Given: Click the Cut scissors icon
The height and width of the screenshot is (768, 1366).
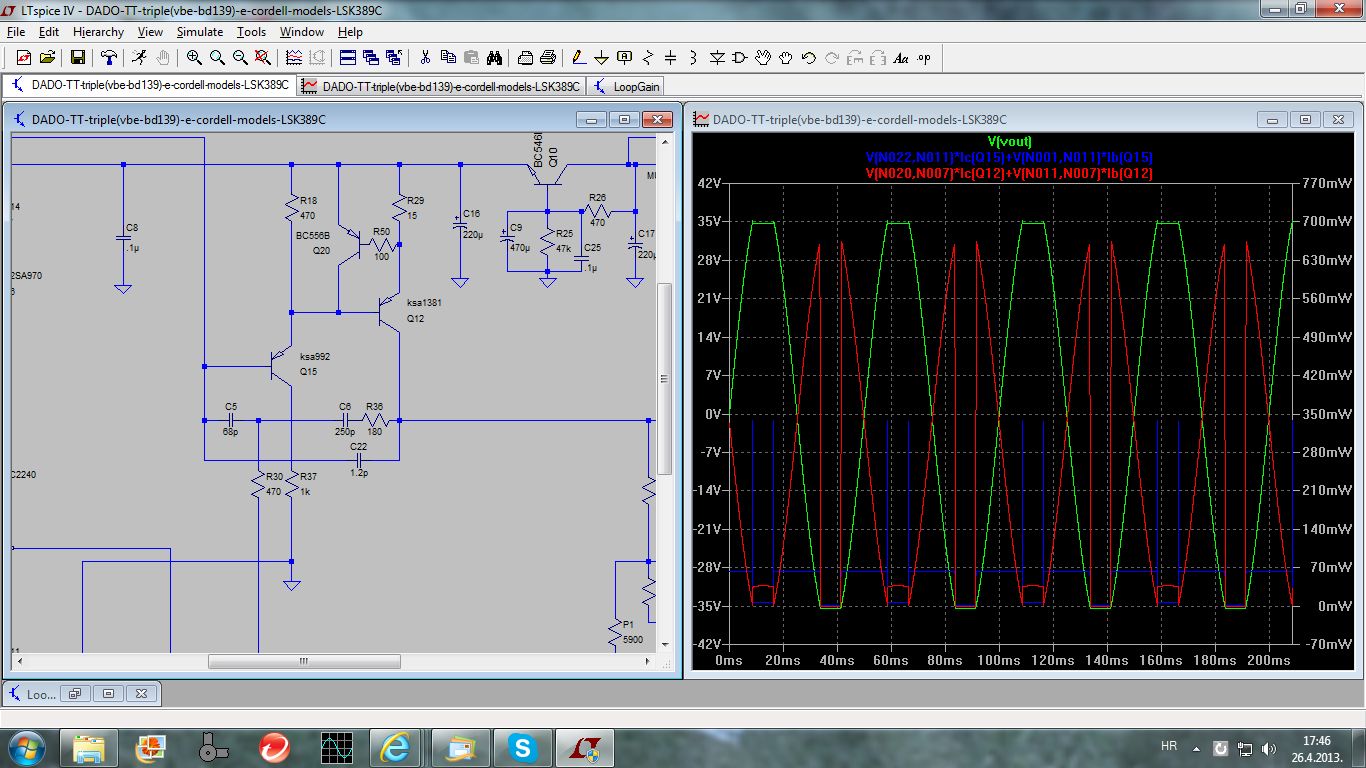Looking at the screenshot, I should coord(425,57).
